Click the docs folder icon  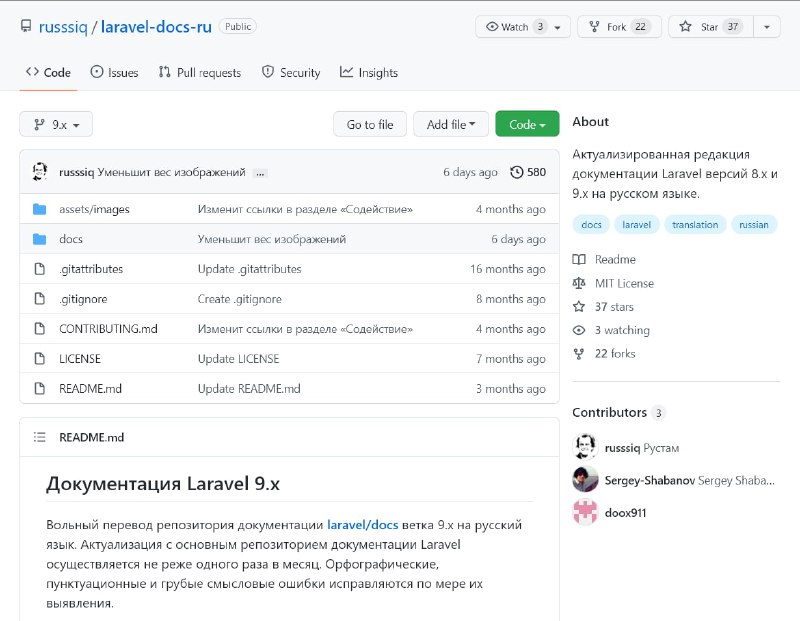pyautogui.click(x=39, y=239)
